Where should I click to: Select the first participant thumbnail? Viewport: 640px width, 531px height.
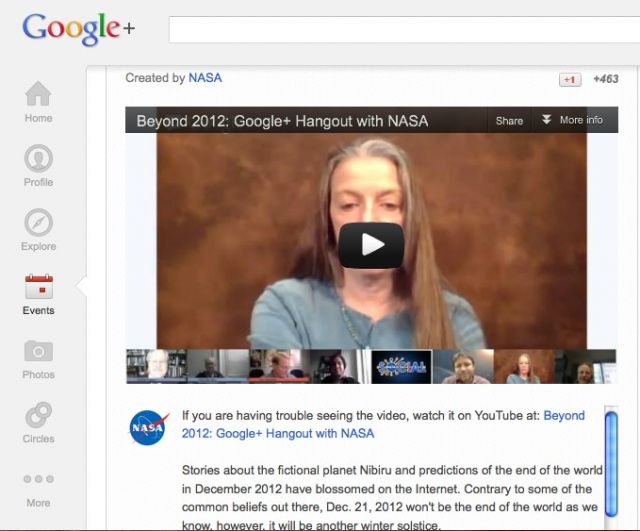click(155, 367)
